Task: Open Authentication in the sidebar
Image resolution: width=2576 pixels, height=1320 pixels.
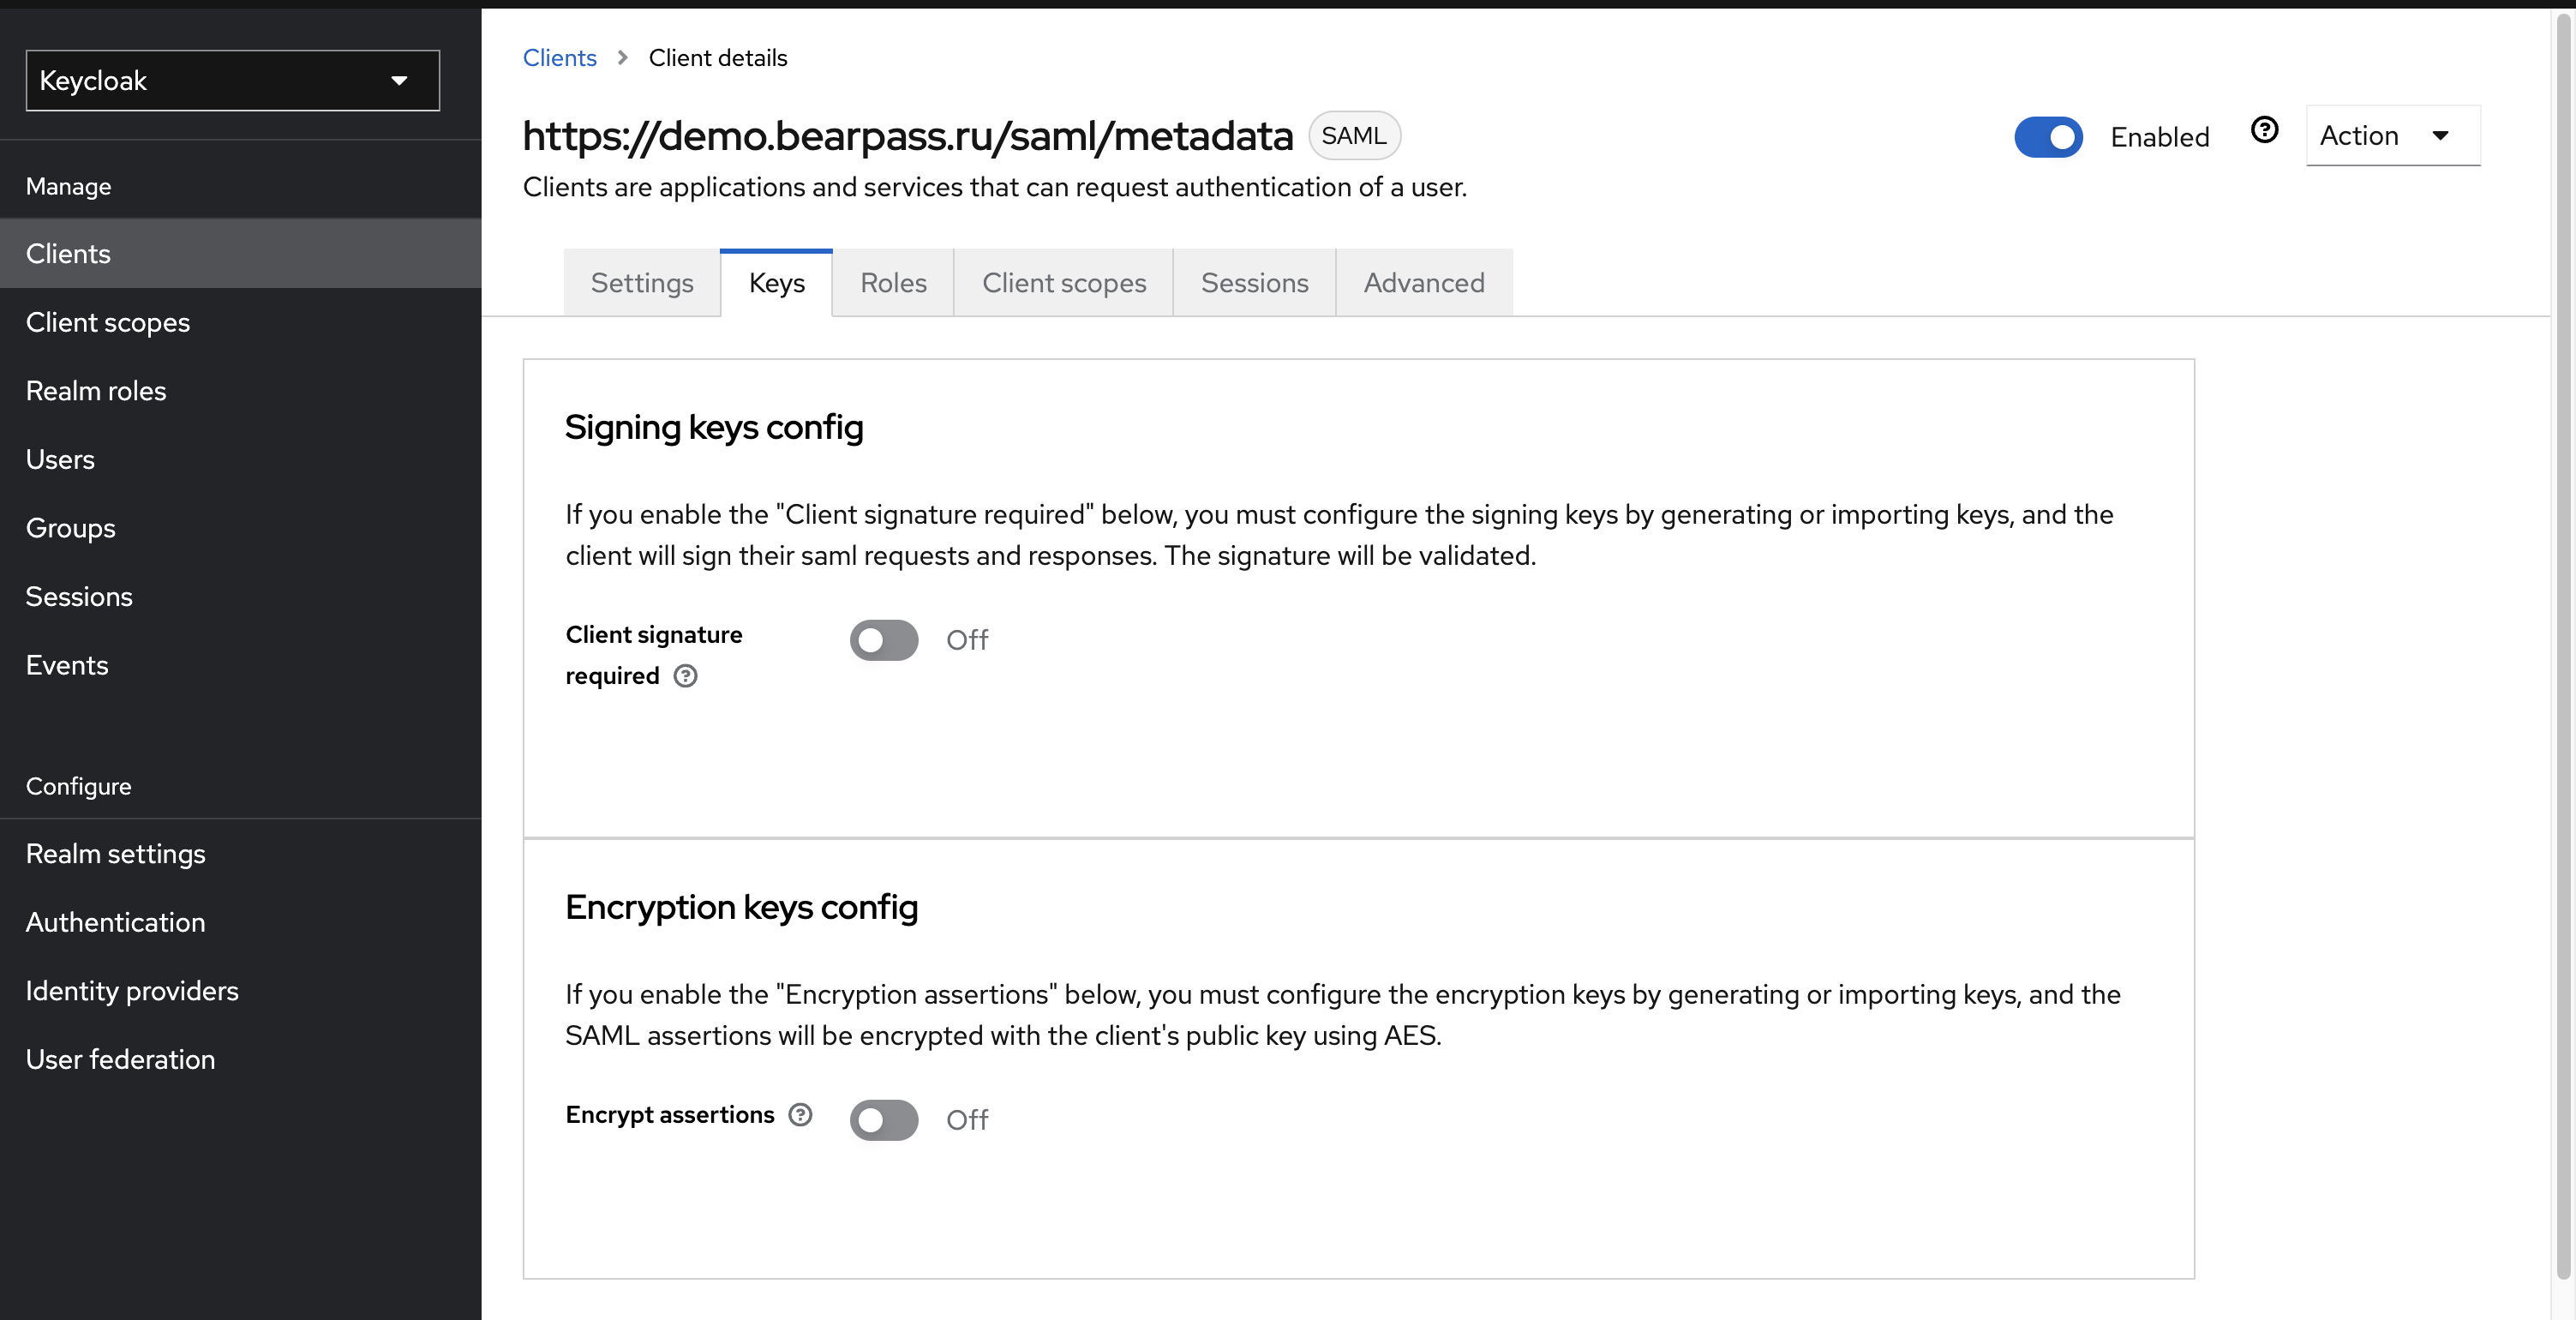Action: 115,922
